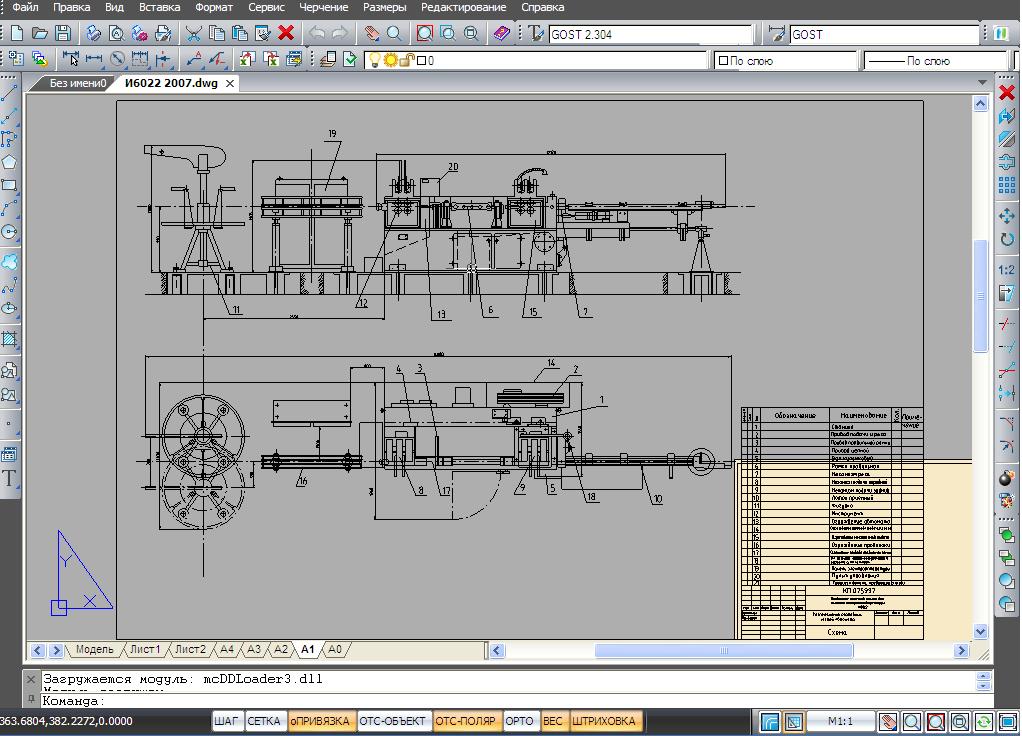The height and width of the screenshot is (736, 1022).
Task: Click the Print icon in the toolbar
Action: 93,33
